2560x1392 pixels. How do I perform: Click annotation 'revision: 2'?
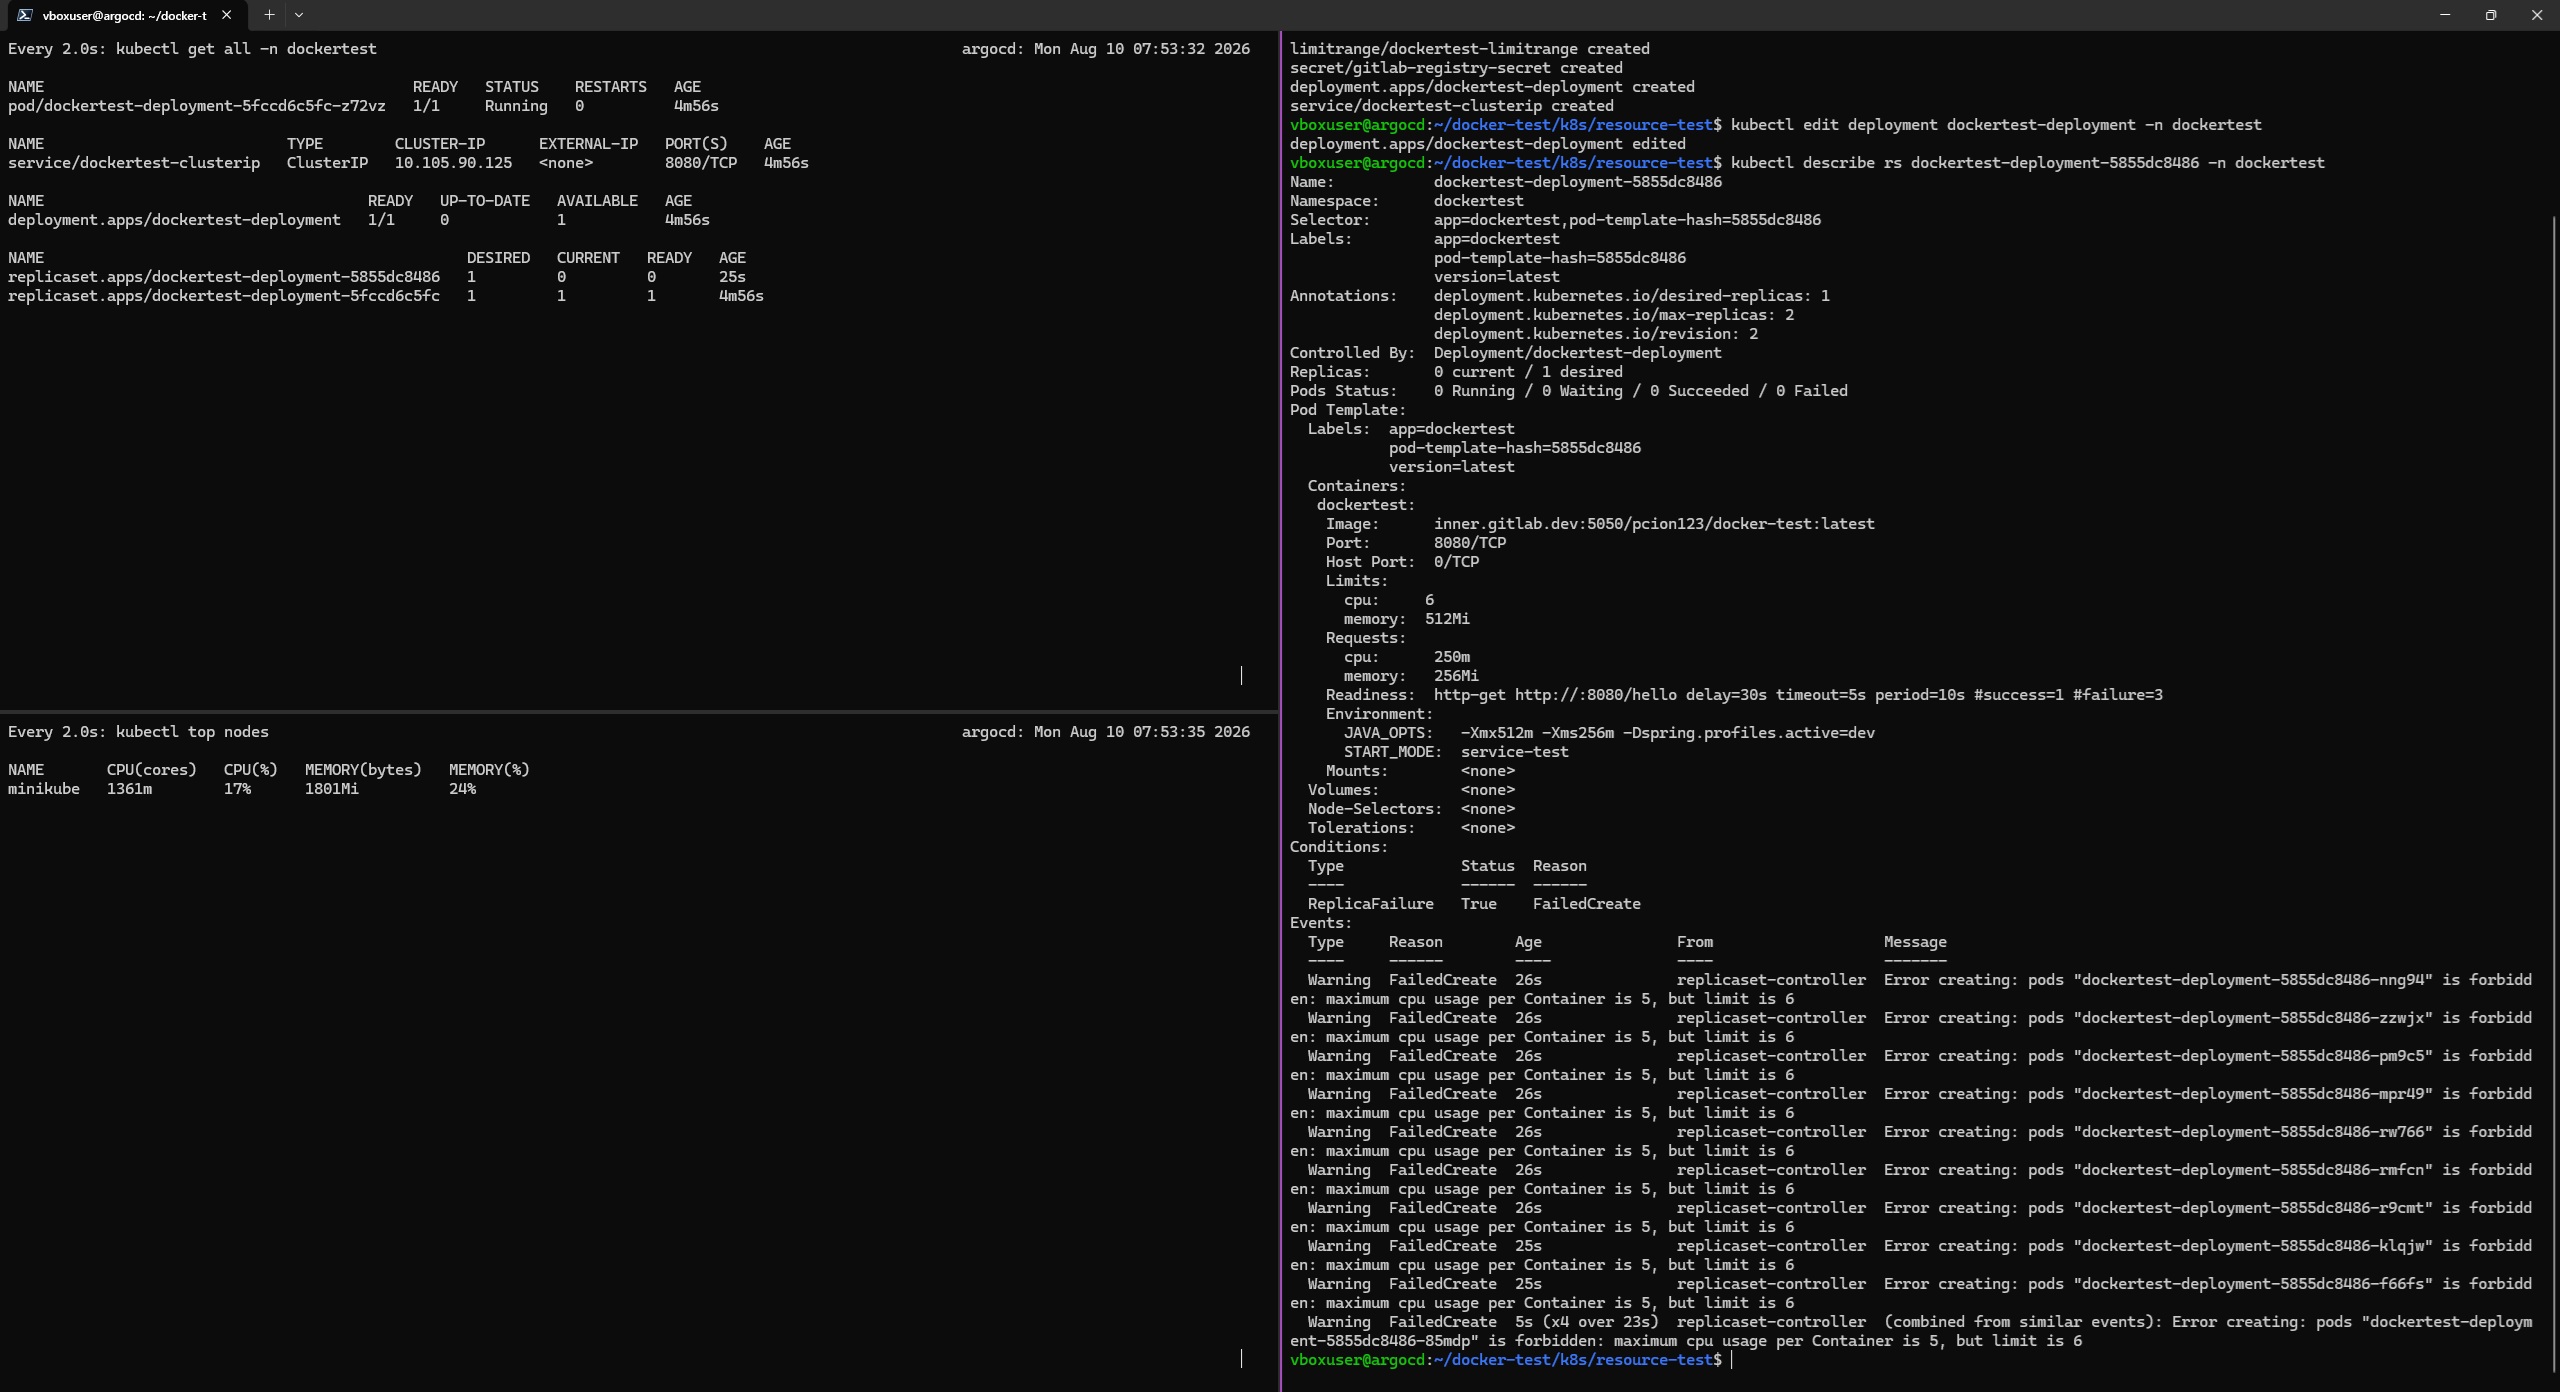[1596, 334]
